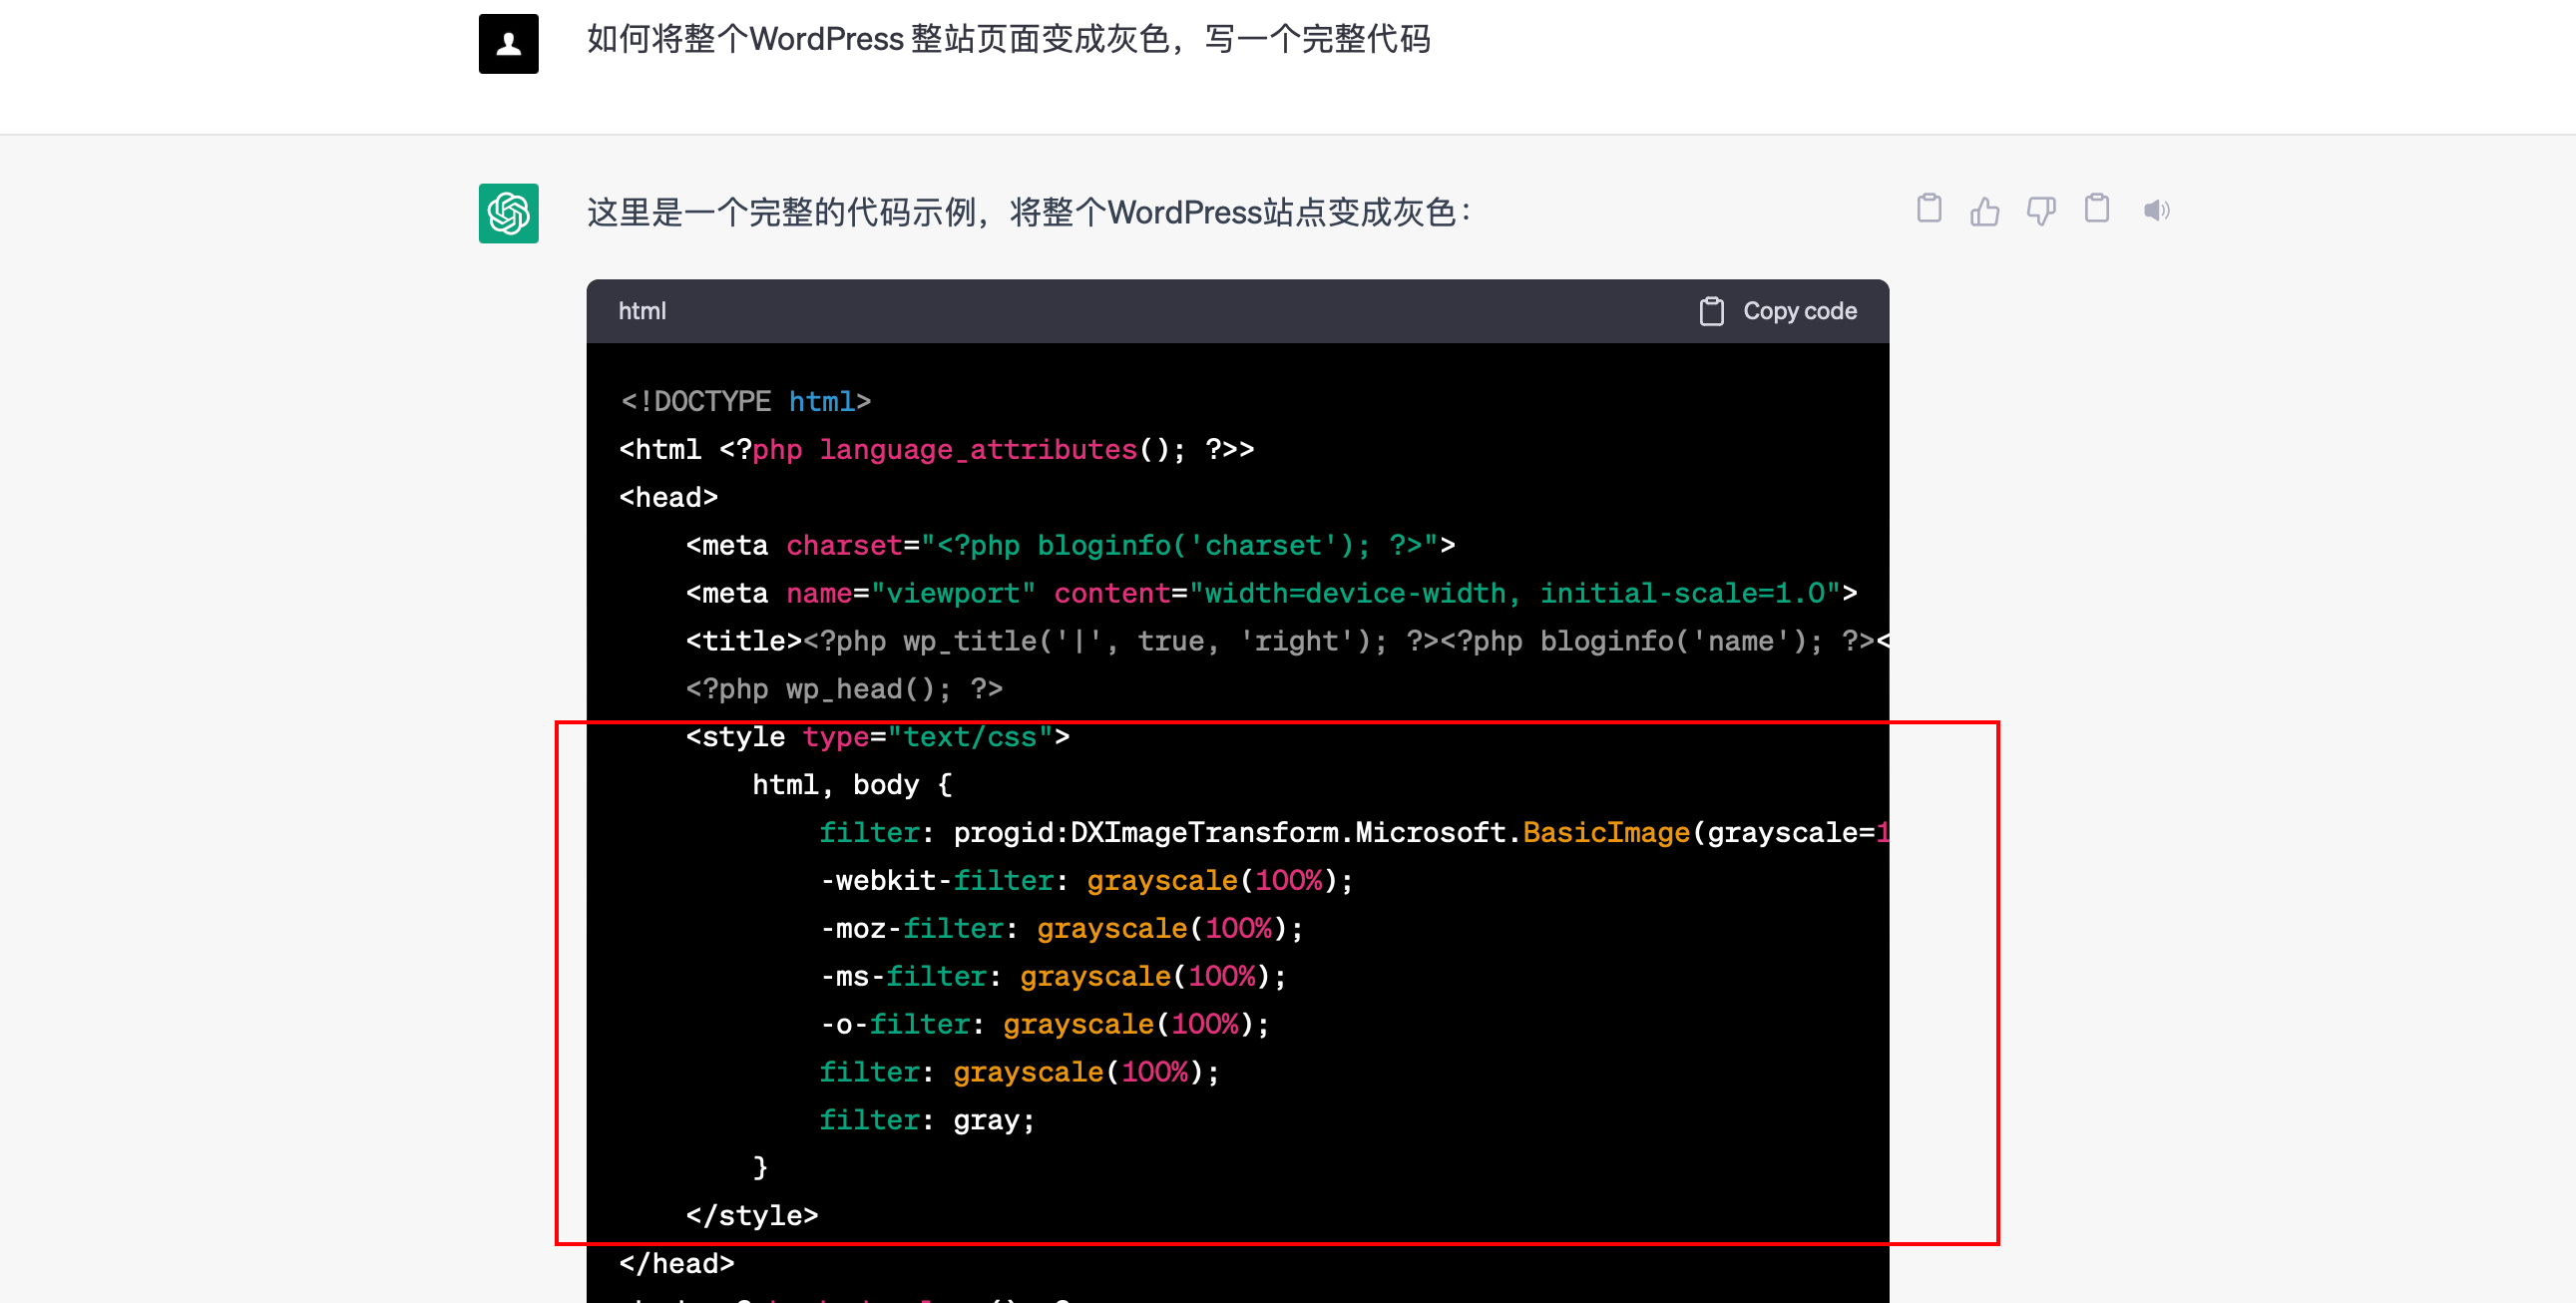Click the -webkit-filter grayscale line
Viewport: 2576px width, 1303px height.
(x=1086, y=882)
